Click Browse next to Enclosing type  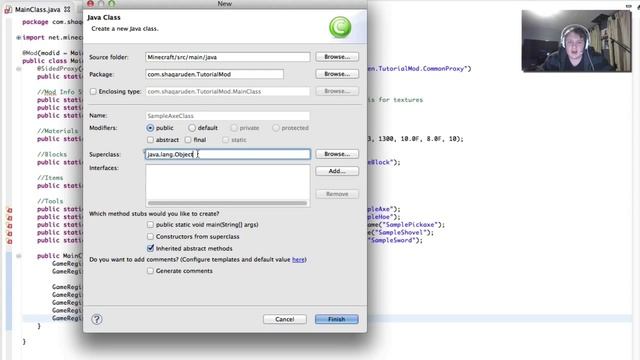[337, 91]
